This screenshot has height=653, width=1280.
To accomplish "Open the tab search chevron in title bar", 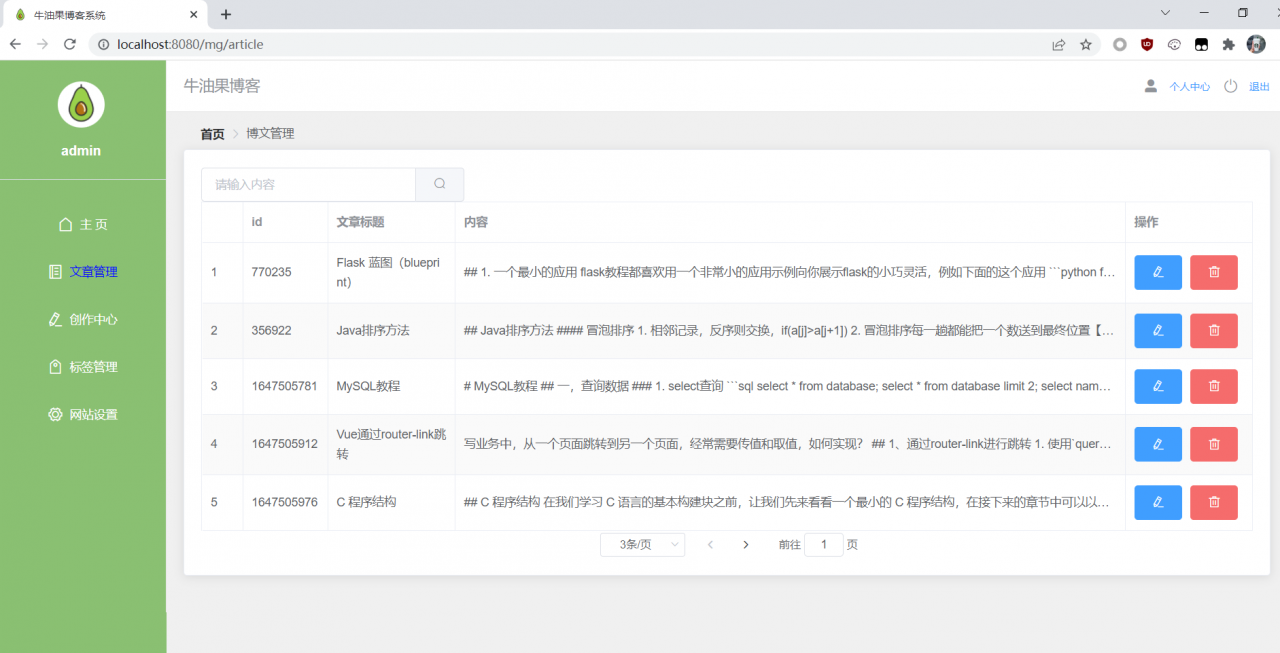I will coord(1165,13).
